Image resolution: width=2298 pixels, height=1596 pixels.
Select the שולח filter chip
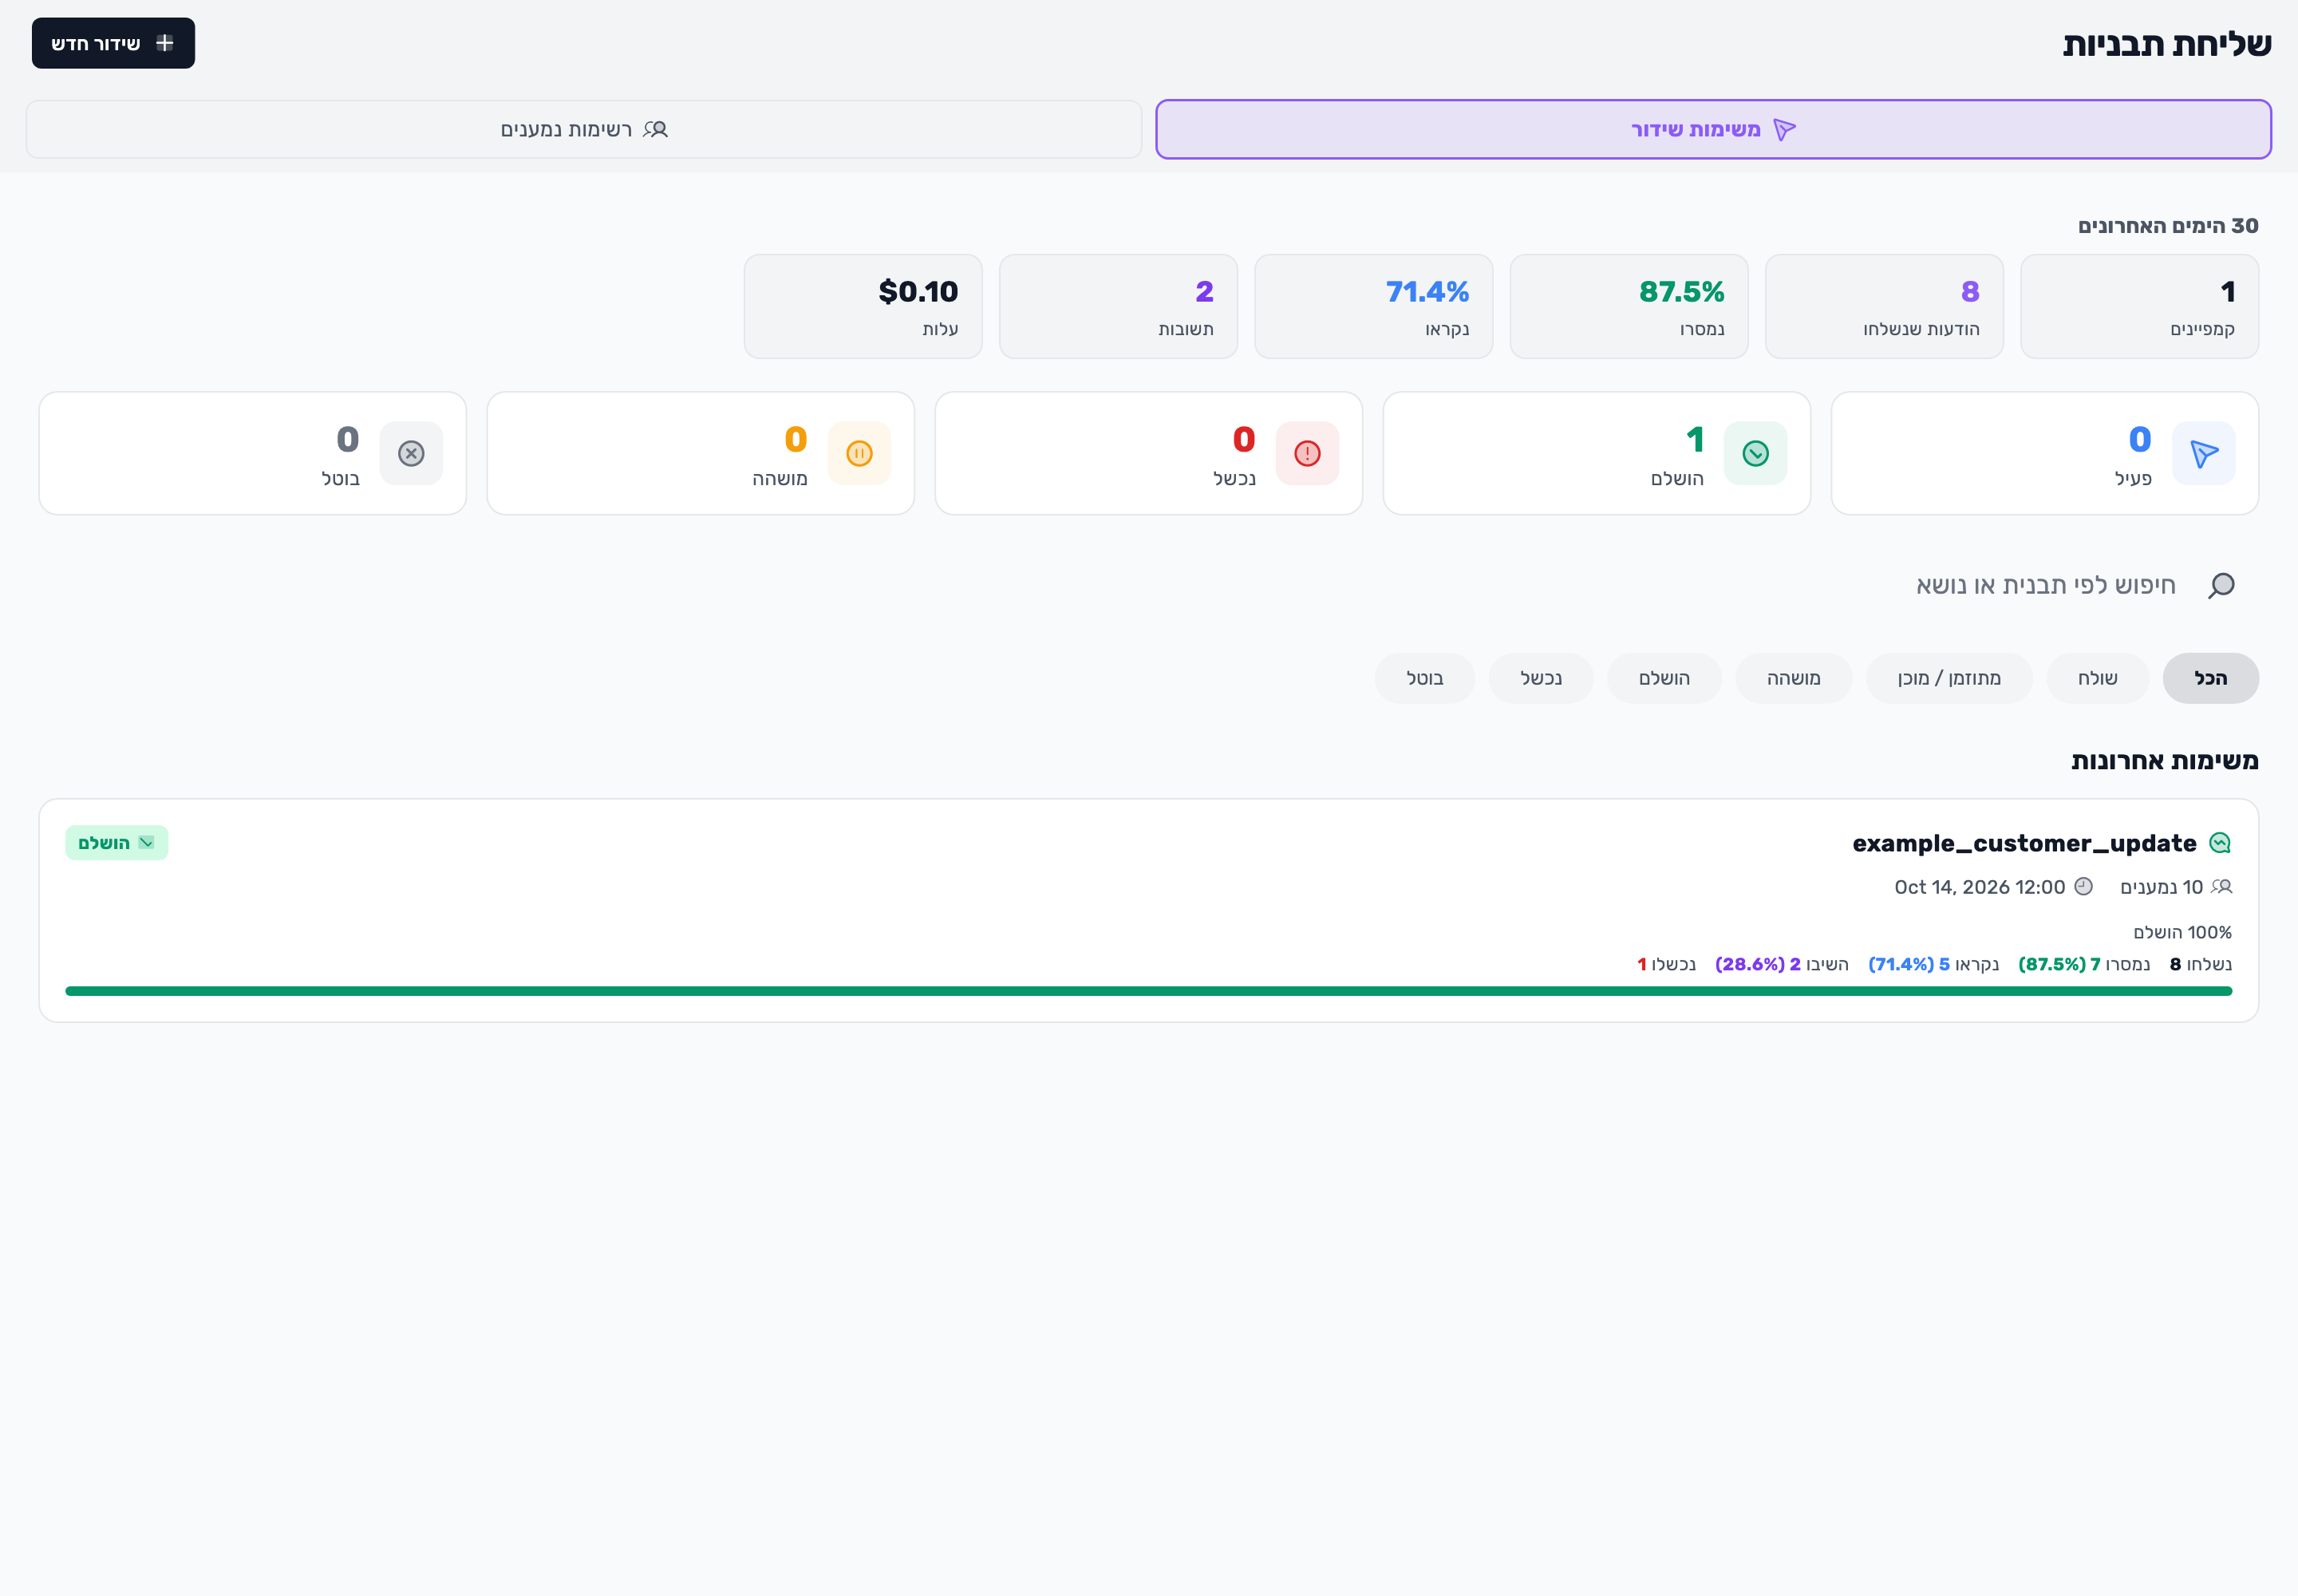(x=2097, y=678)
